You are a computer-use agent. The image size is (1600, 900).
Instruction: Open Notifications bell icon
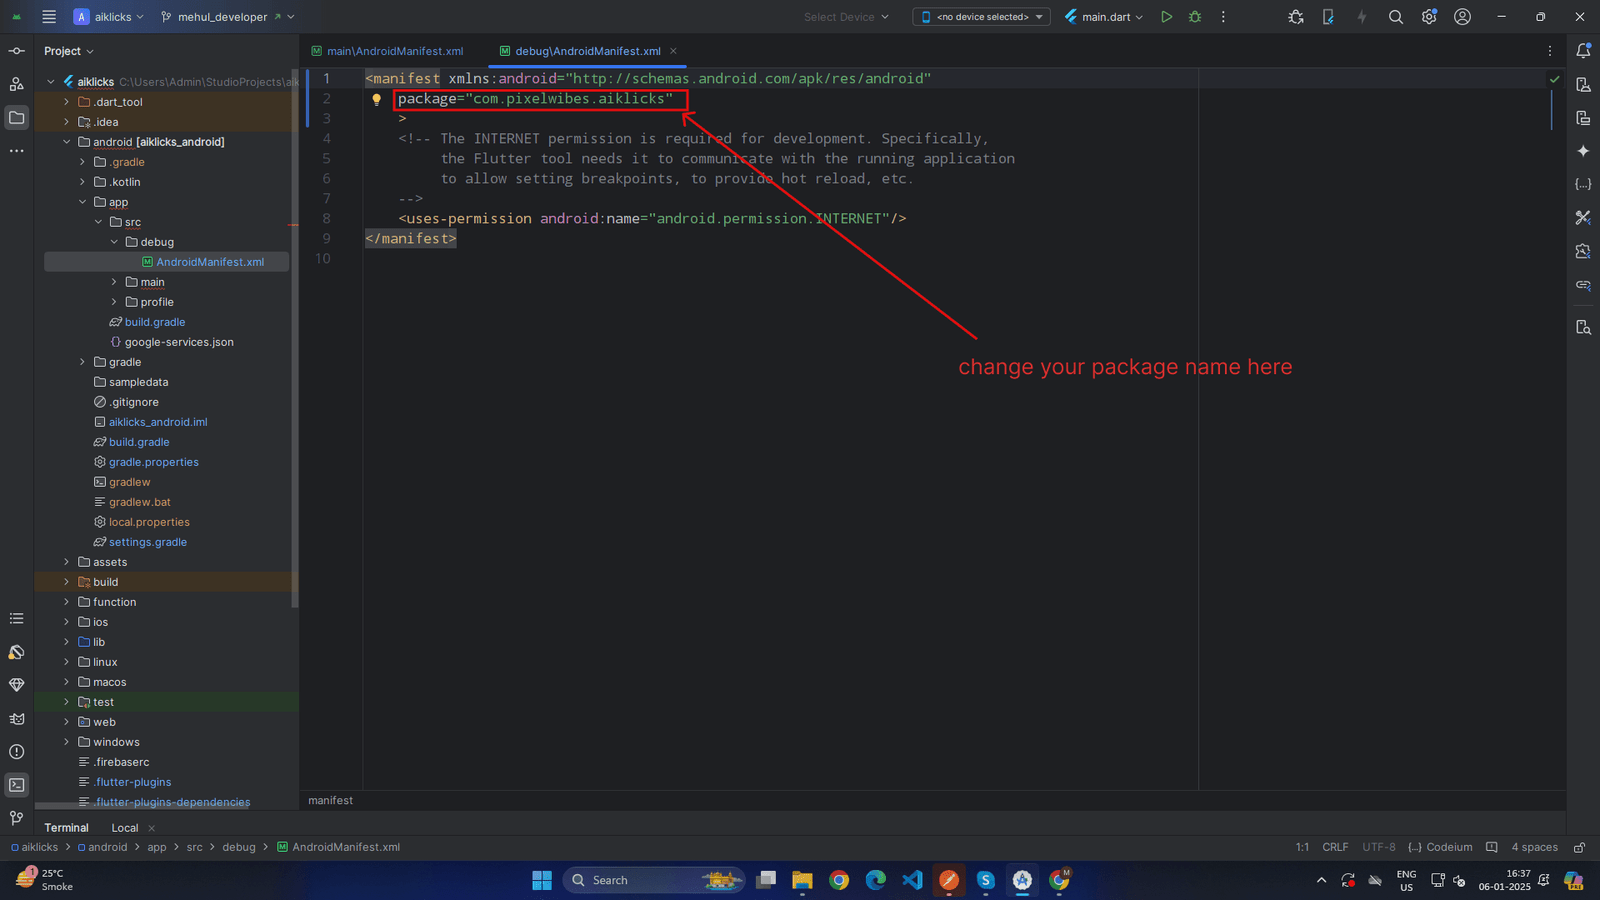1583,51
